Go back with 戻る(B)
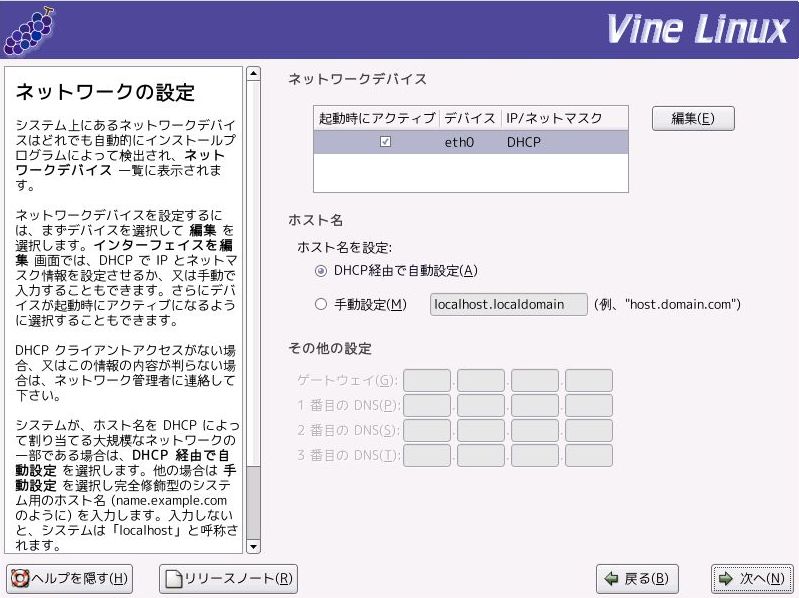Screen dimensions: 799x598 coord(637,579)
